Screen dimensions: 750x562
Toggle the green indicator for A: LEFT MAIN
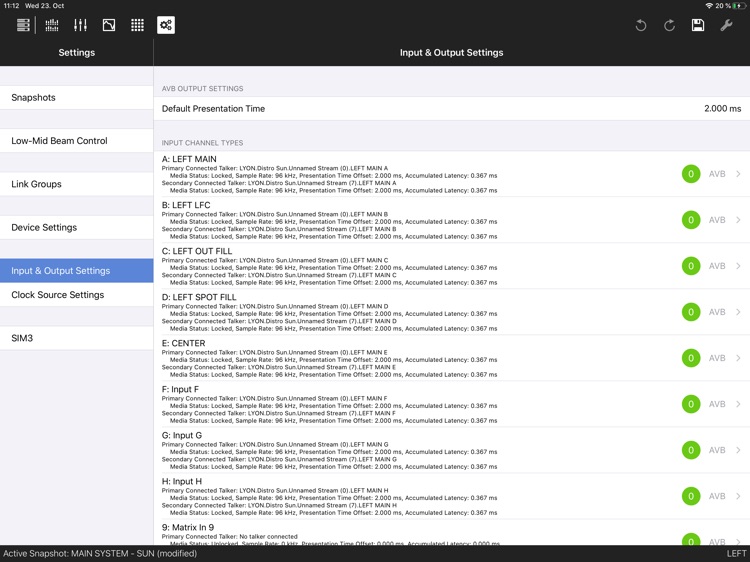tap(690, 174)
